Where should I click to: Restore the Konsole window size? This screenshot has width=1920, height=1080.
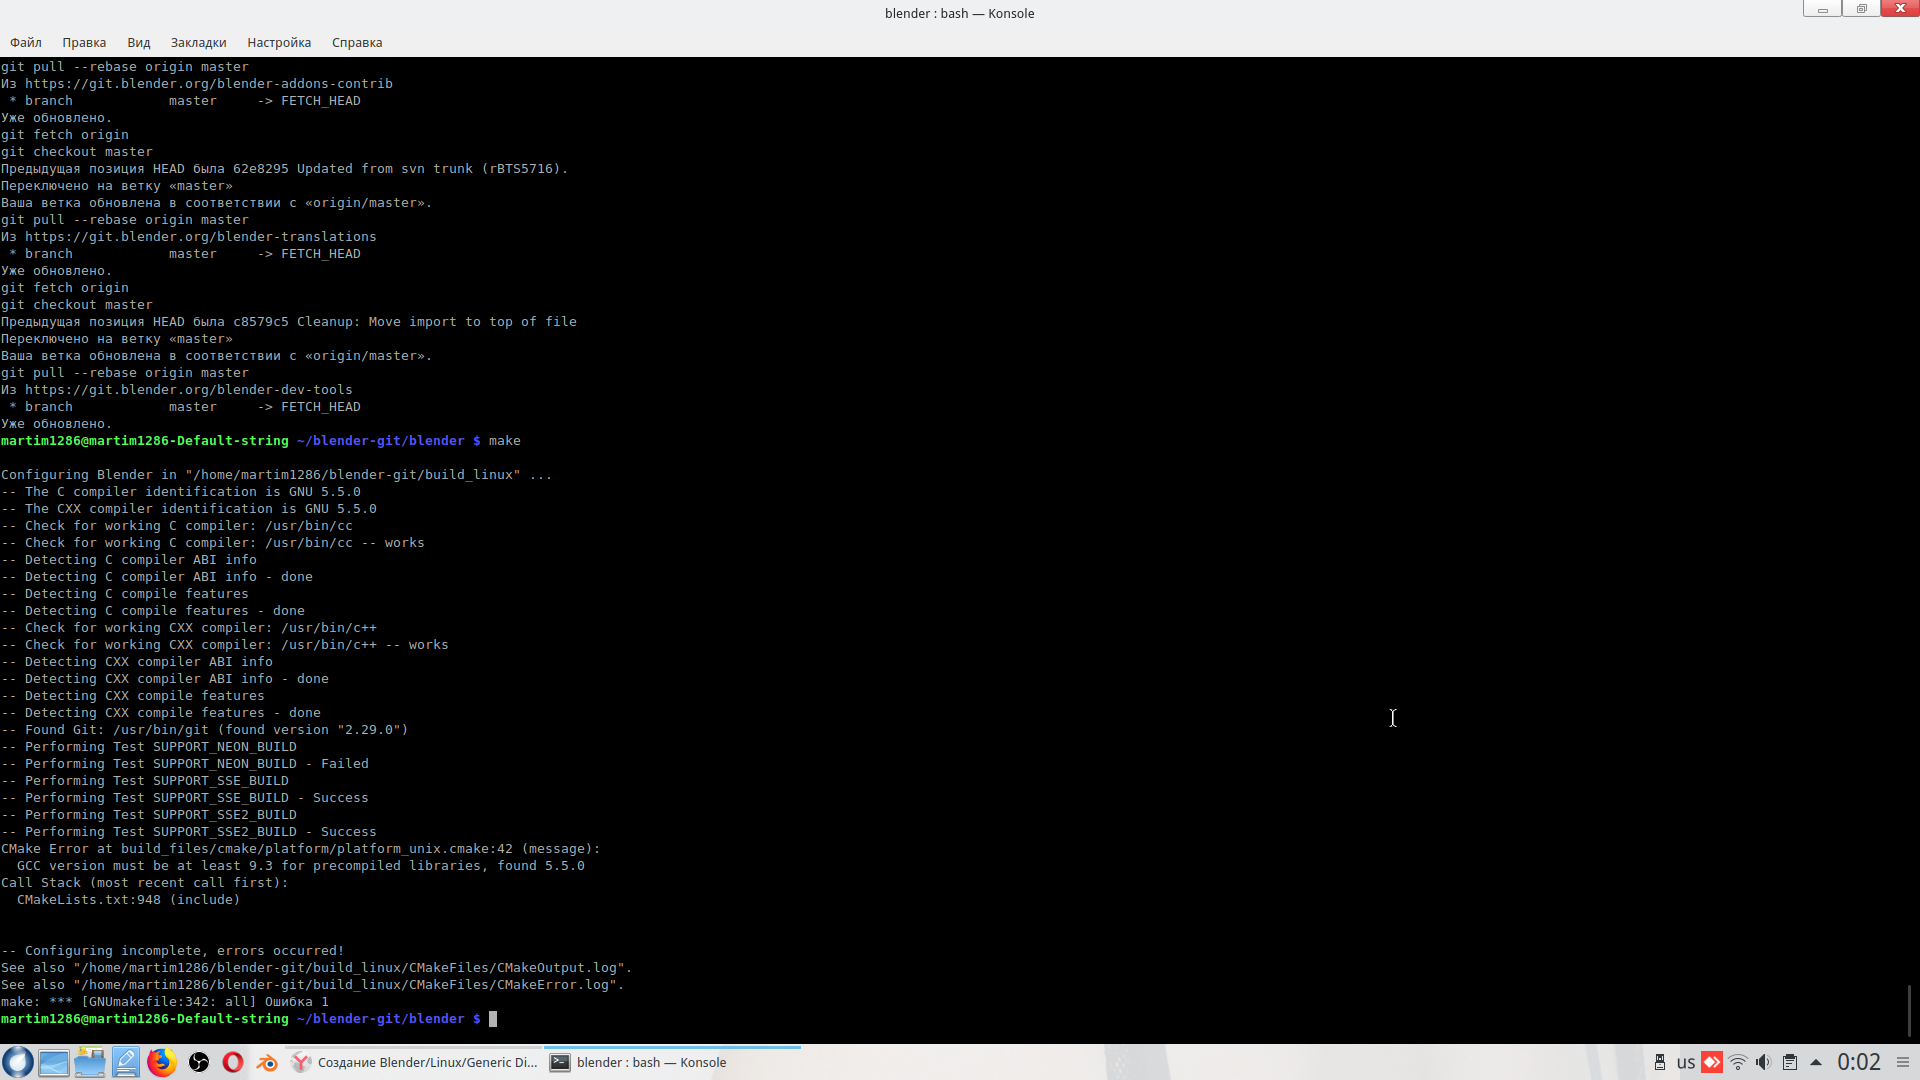point(1861,9)
